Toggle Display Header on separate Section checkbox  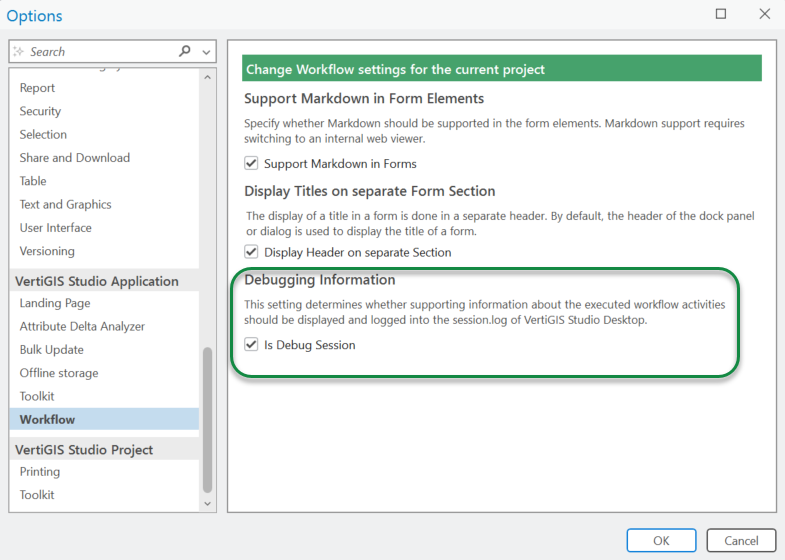tap(251, 252)
